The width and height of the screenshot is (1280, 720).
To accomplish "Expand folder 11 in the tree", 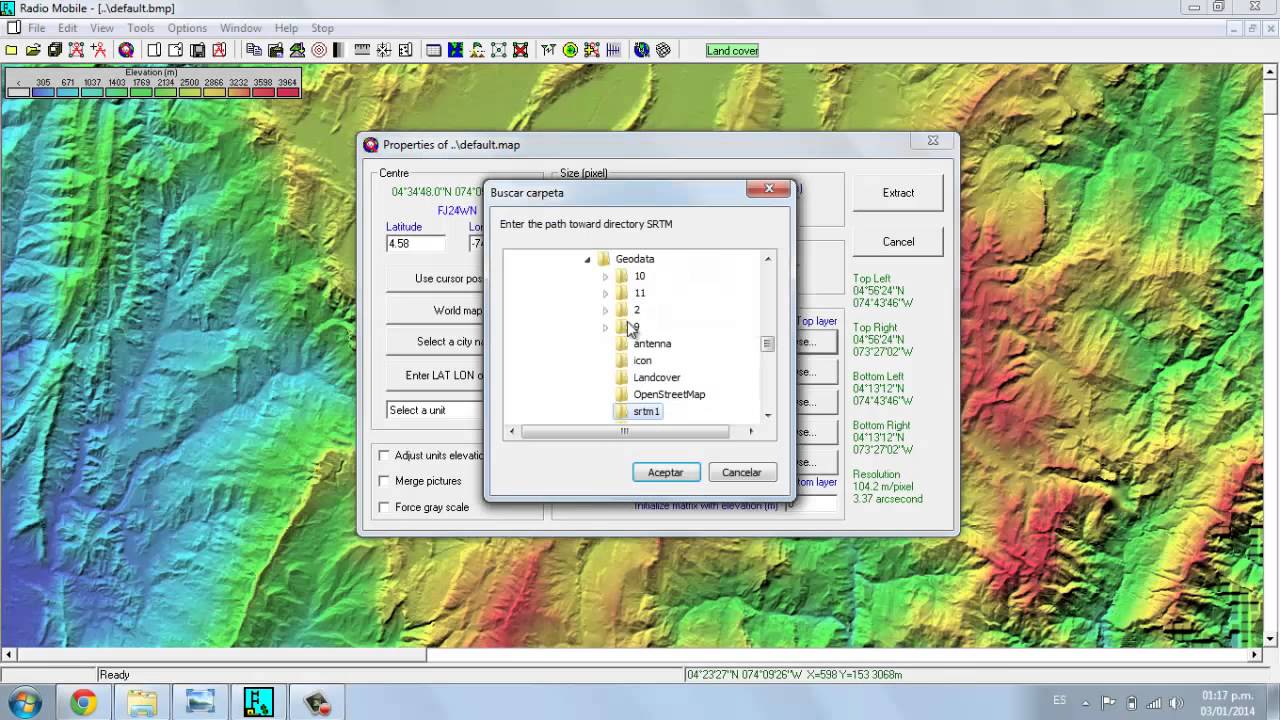I will click(x=605, y=293).
